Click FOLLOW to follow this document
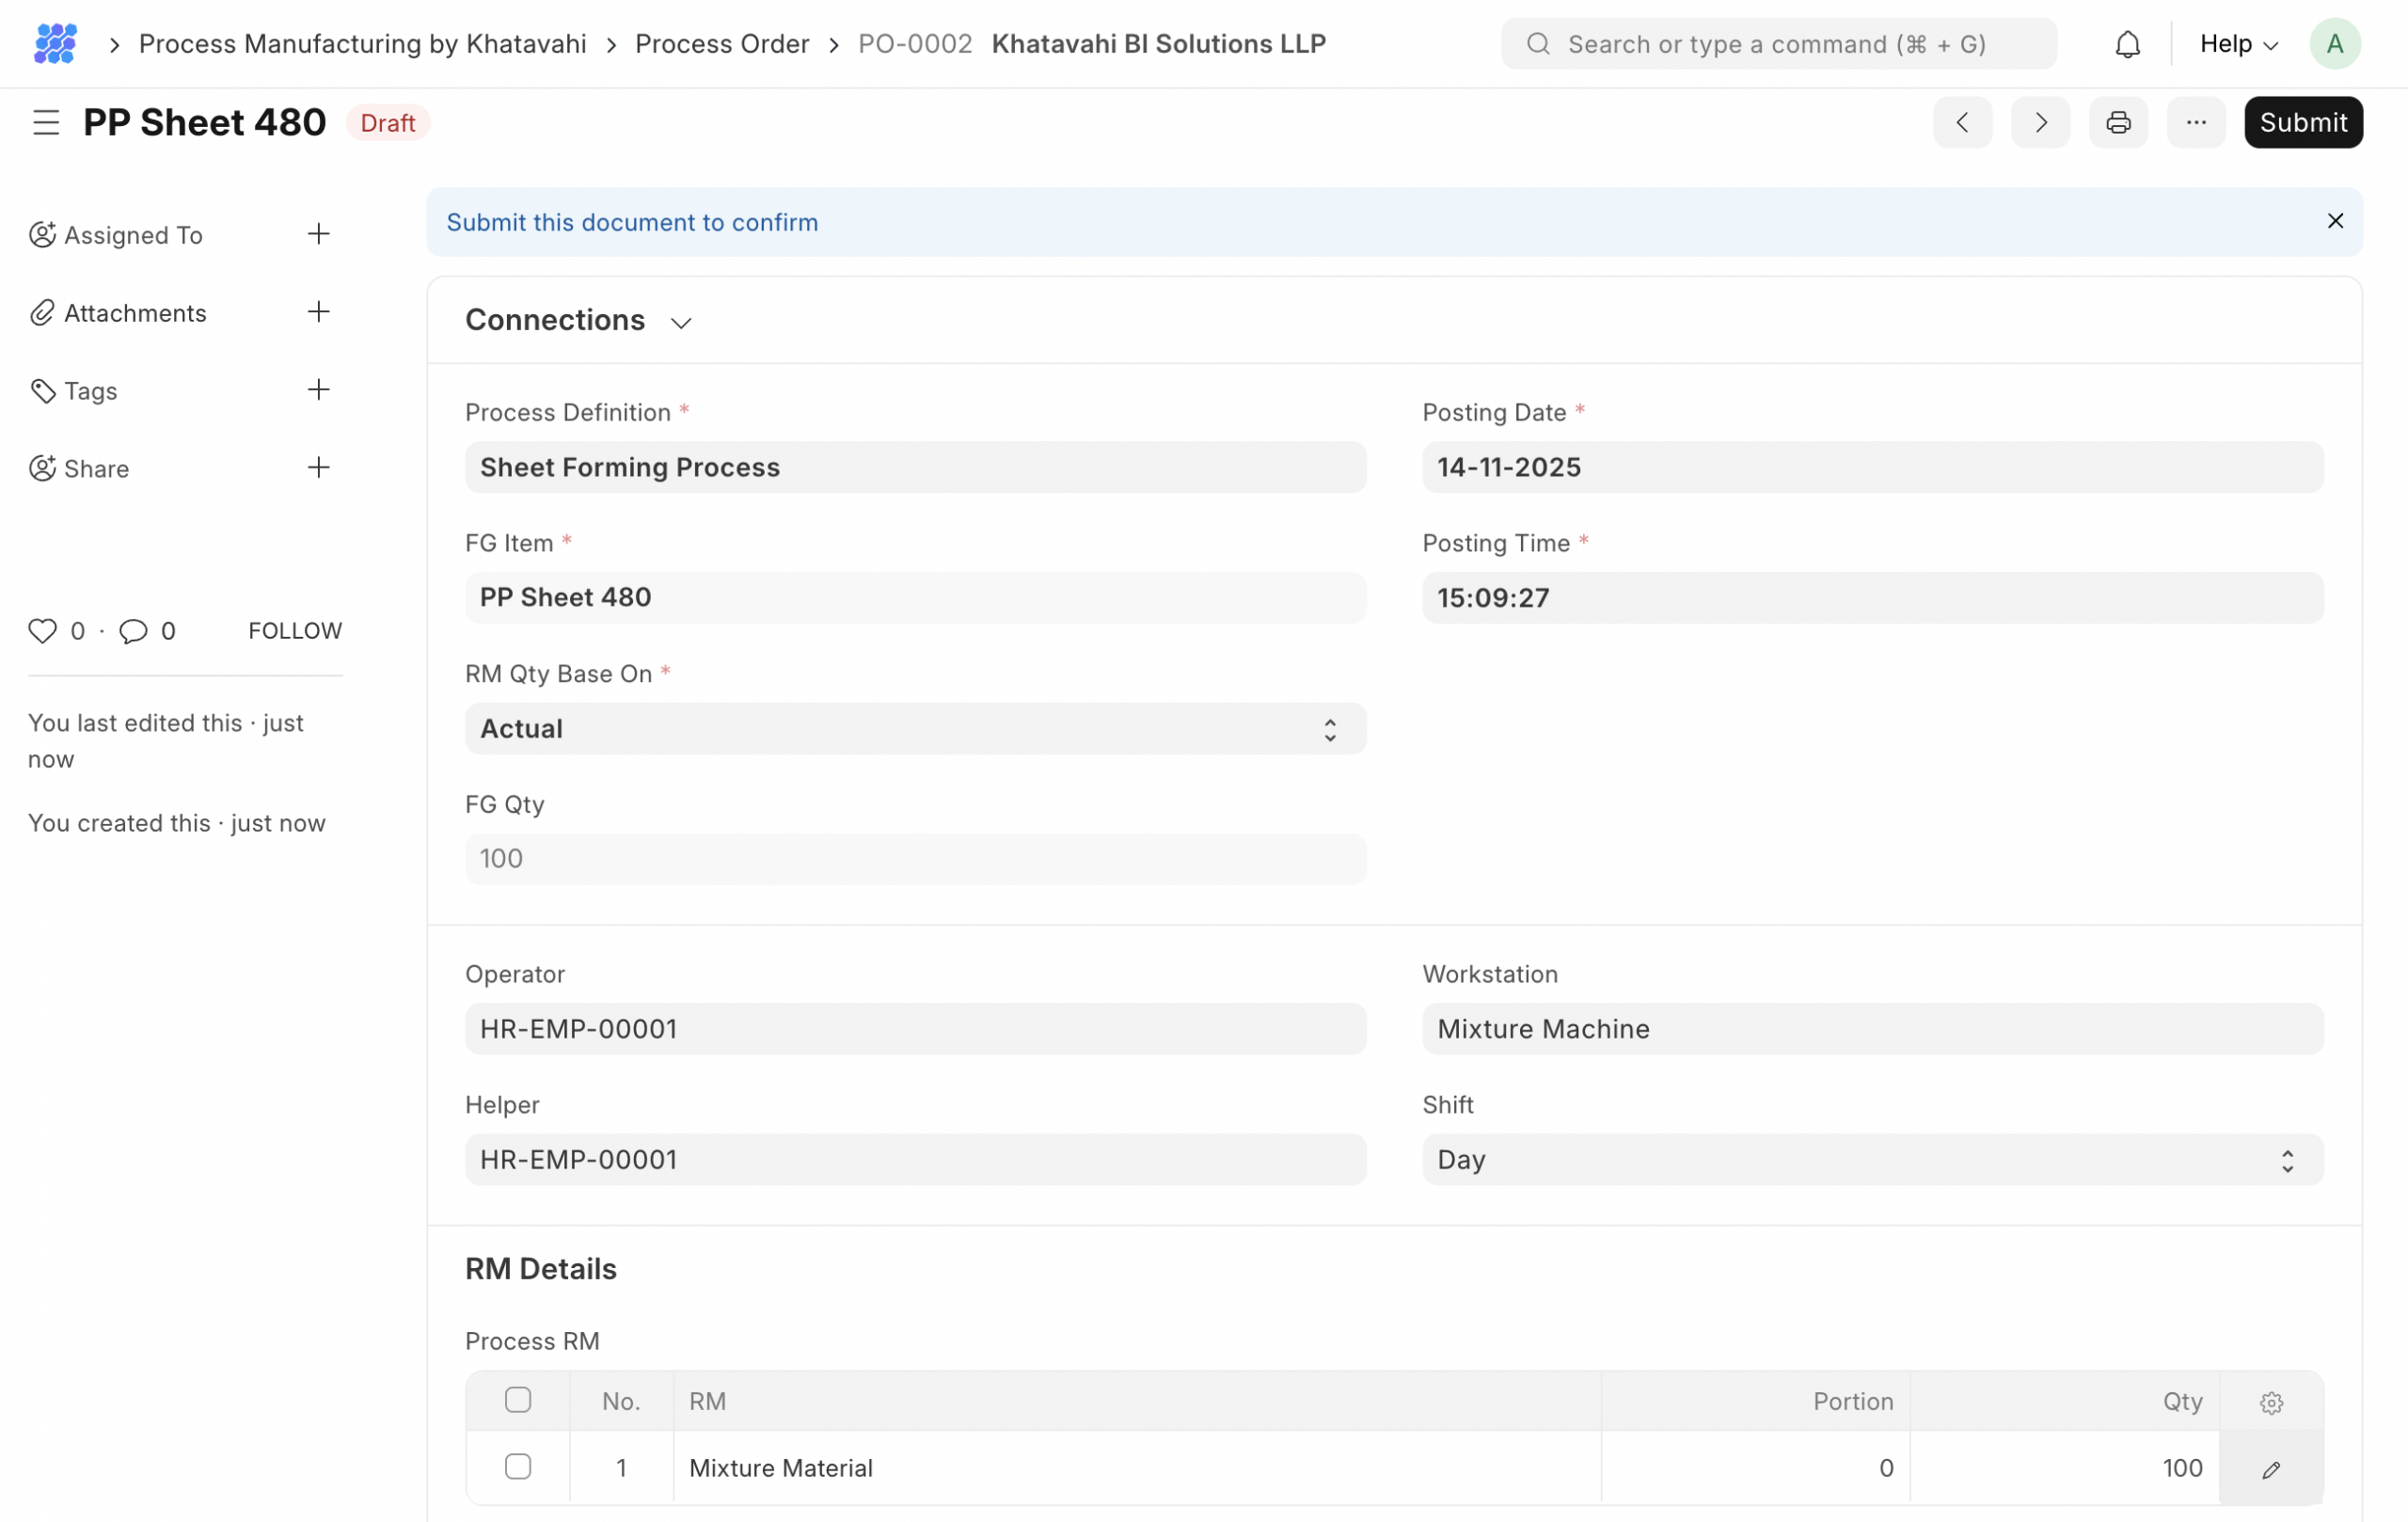The height and width of the screenshot is (1522, 2408). tap(295, 631)
